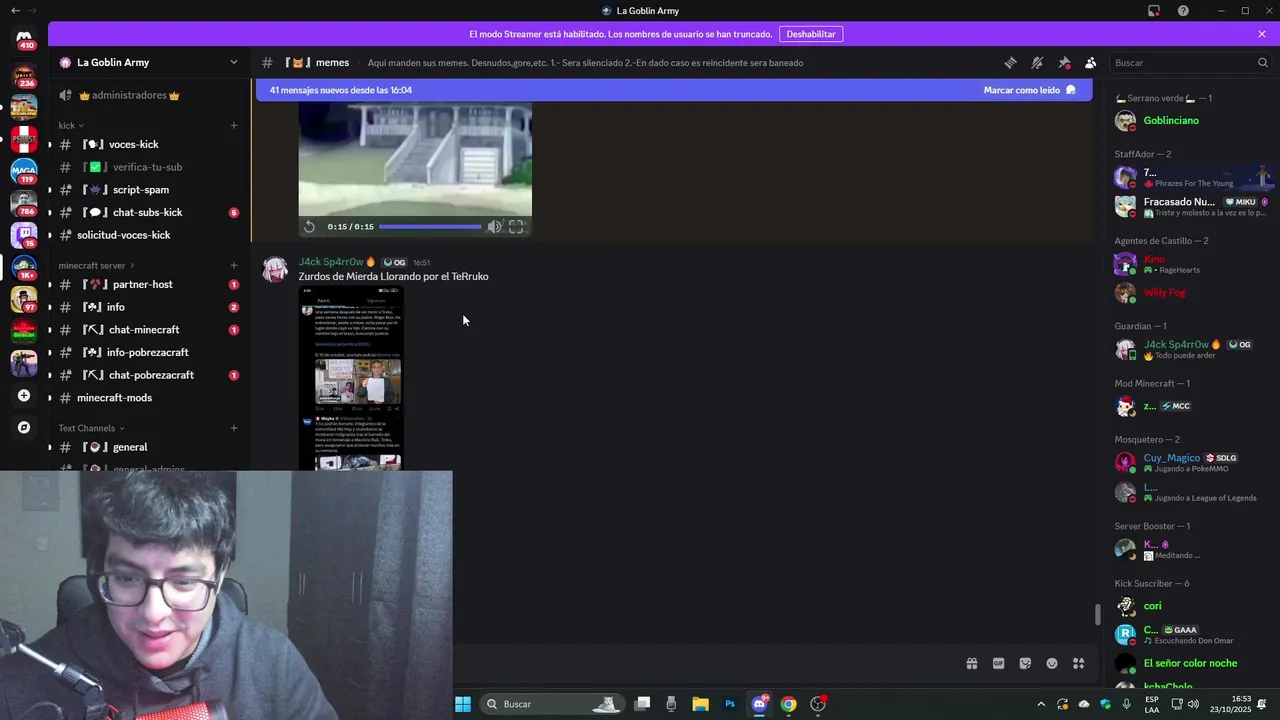This screenshot has height=720, width=1280.
Task: Collapse the Text Channels category
Action: tap(91, 428)
